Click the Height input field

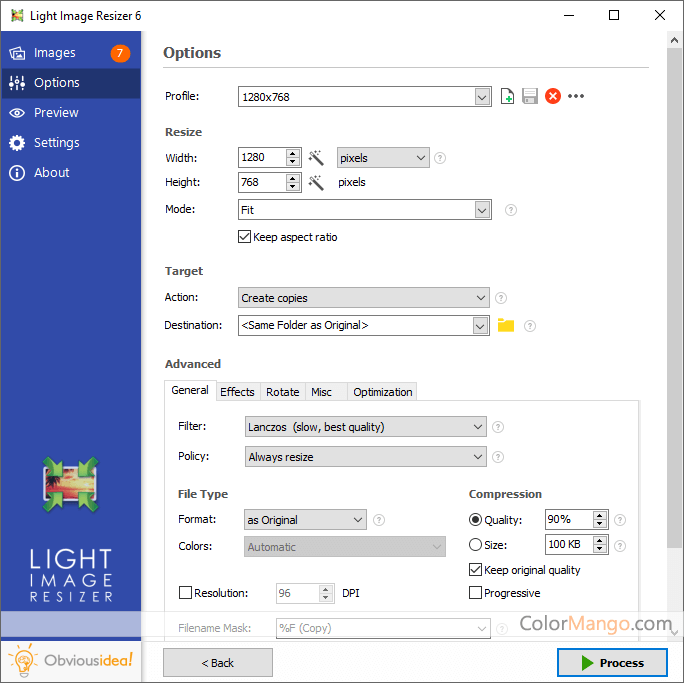click(262, 182)
